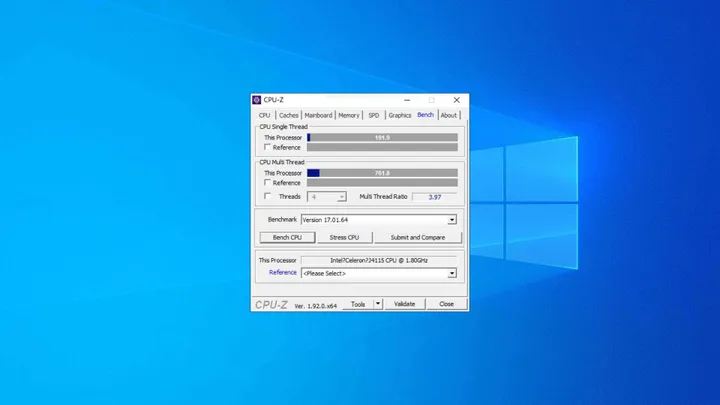Screen dimensions: 720x405
Task: Click the Validate button
Action: pyautogui.click(x=405, y=304)
